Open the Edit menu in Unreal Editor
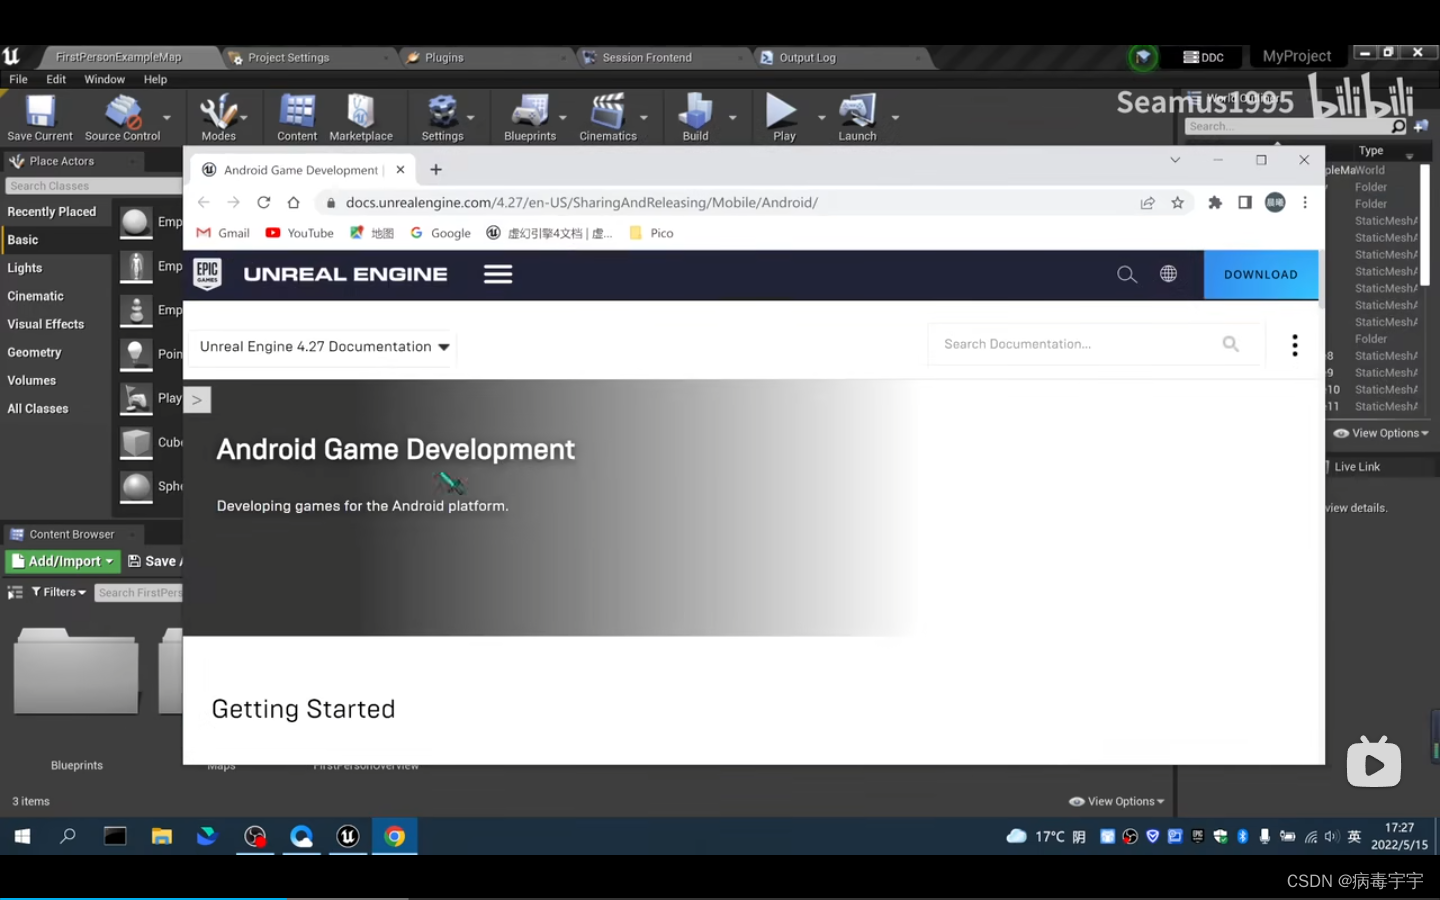The image size is (1440, 900). pos(56,79)
